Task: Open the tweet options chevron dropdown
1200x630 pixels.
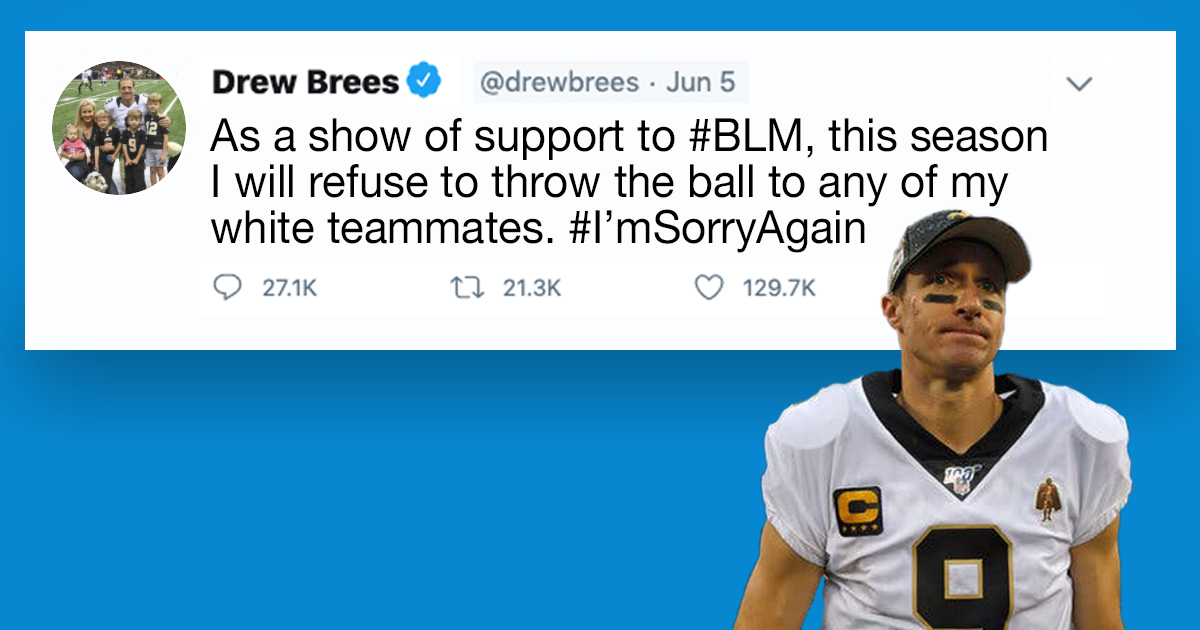Action: pos(1079,84)
